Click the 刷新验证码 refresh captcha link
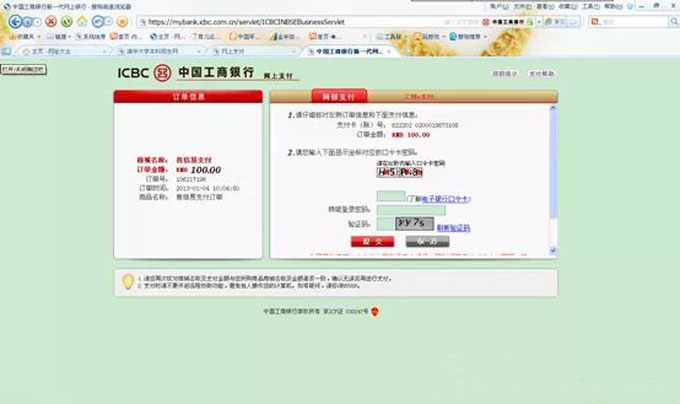The image size is (680, 404). [453, 228]
